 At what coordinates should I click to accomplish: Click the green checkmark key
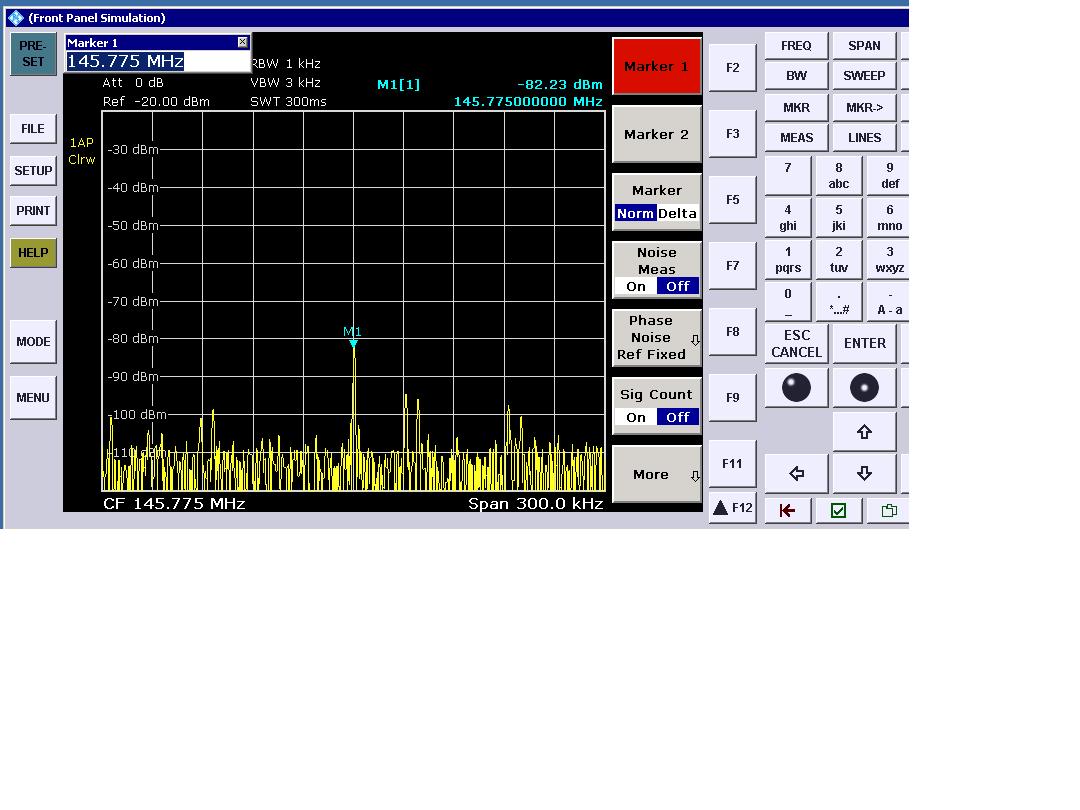click(838, 510)
